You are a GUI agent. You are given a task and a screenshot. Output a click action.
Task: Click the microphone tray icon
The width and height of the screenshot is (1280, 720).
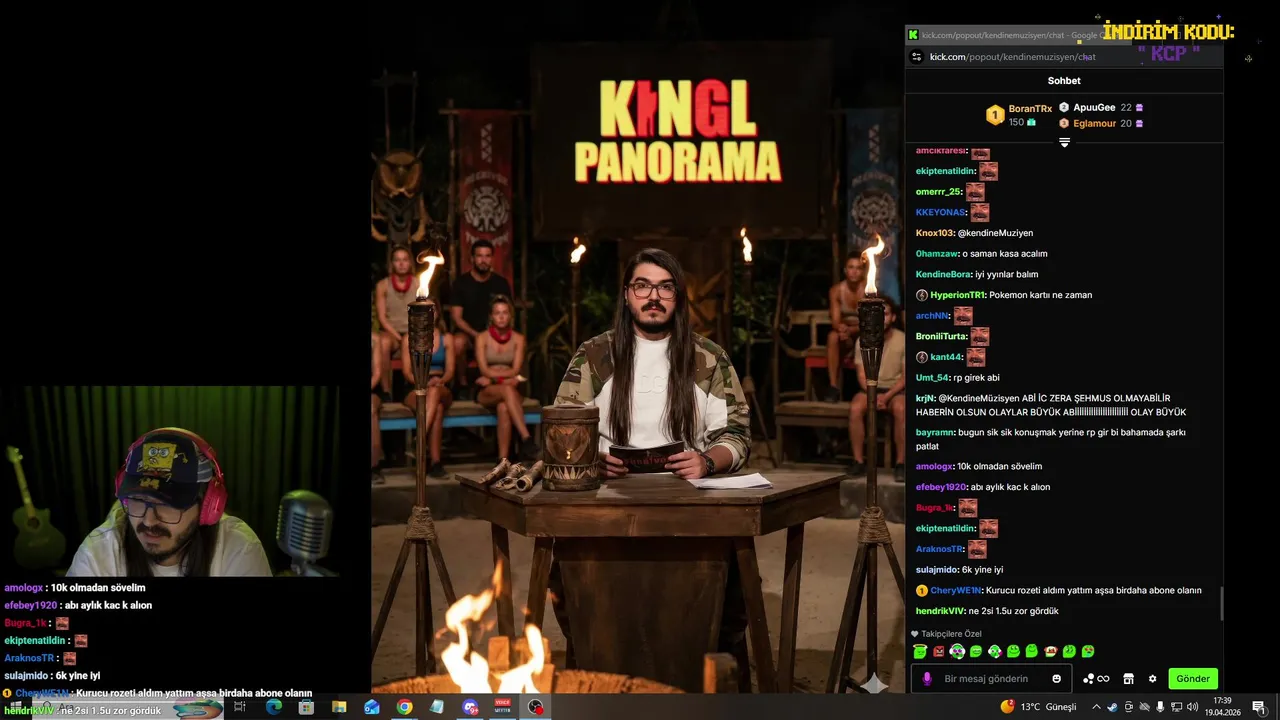tap(1160, 707)
